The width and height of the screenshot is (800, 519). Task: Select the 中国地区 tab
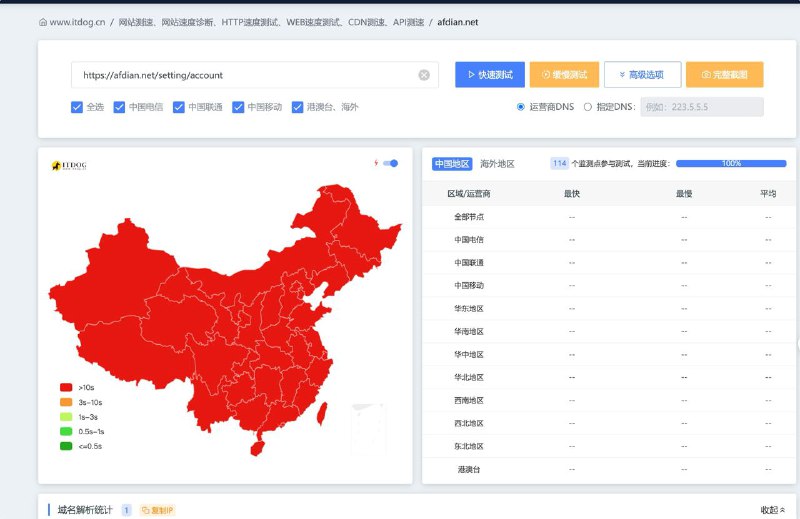[452, 163]
